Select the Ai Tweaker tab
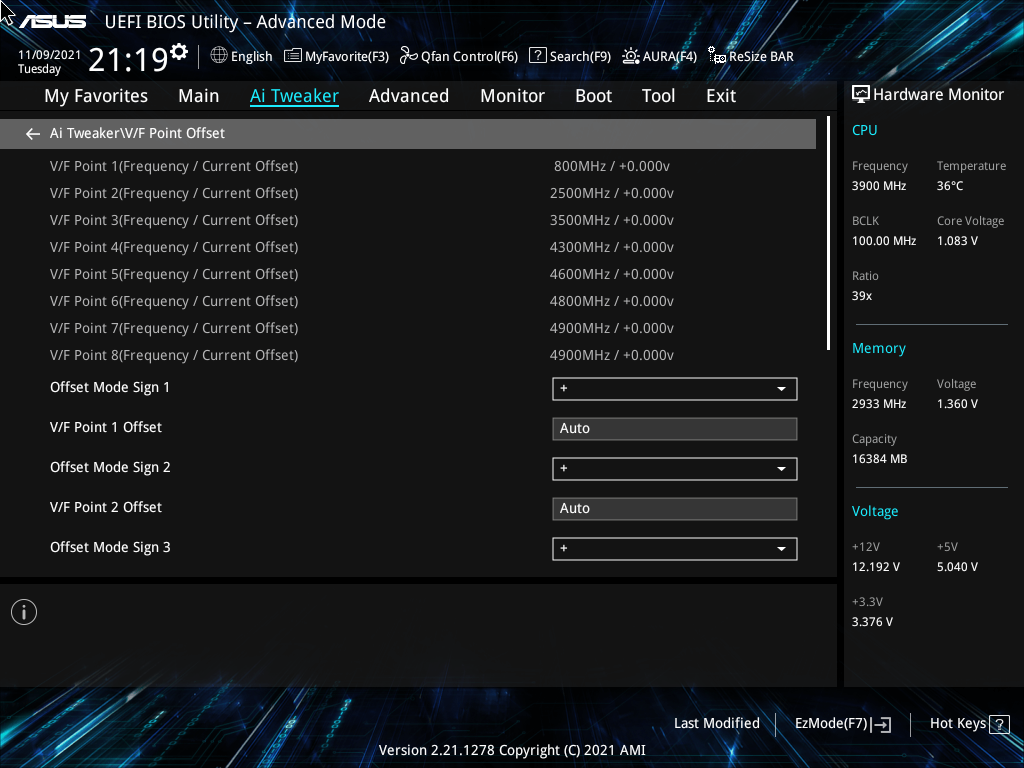The width and height of the screenshot is (1024, 768). tap(295, 96)
